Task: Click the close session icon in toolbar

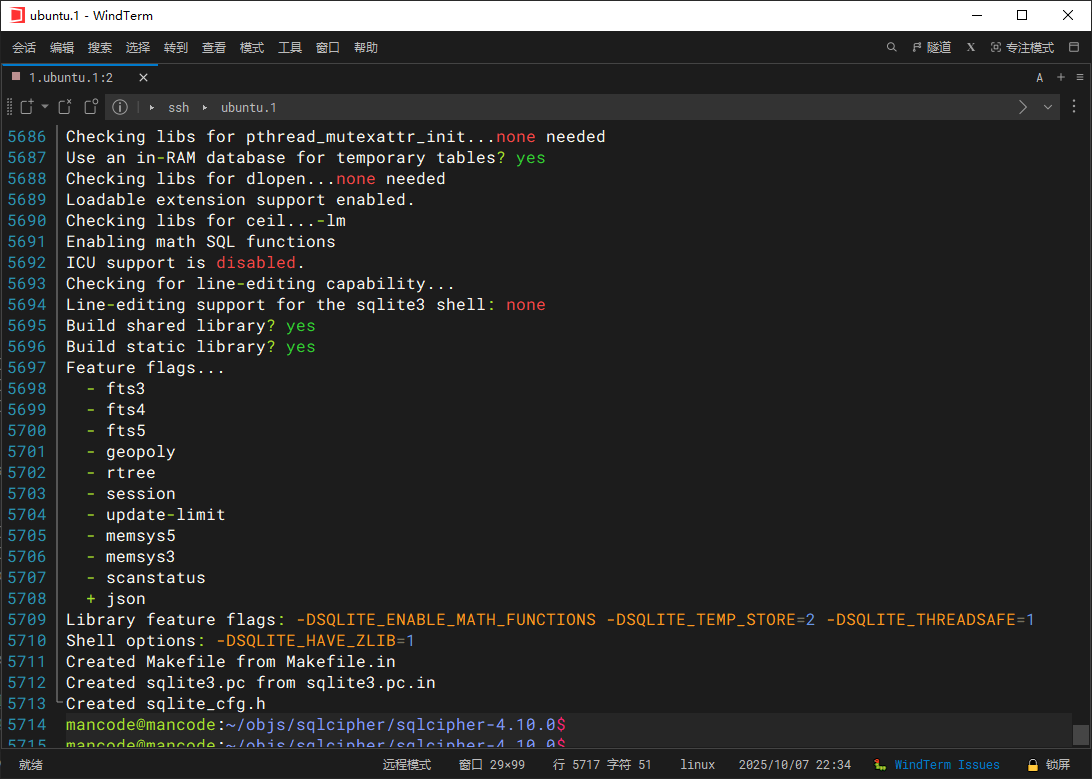Action: [x=65, y=107]
